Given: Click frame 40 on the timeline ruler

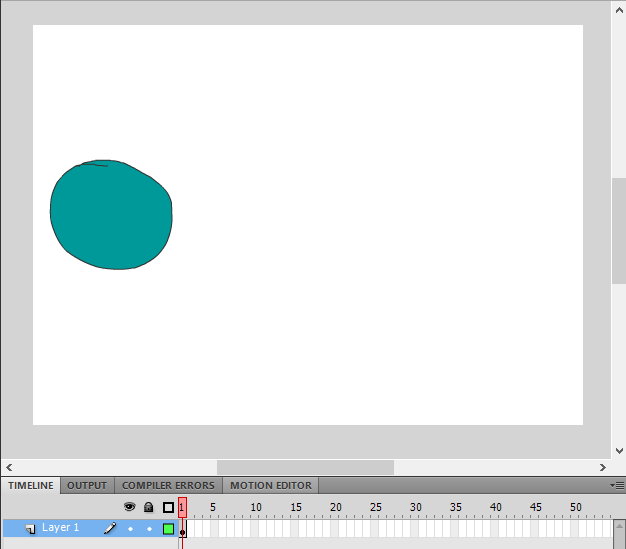Looking at the screenshot, I should click(x=495, y=507).
